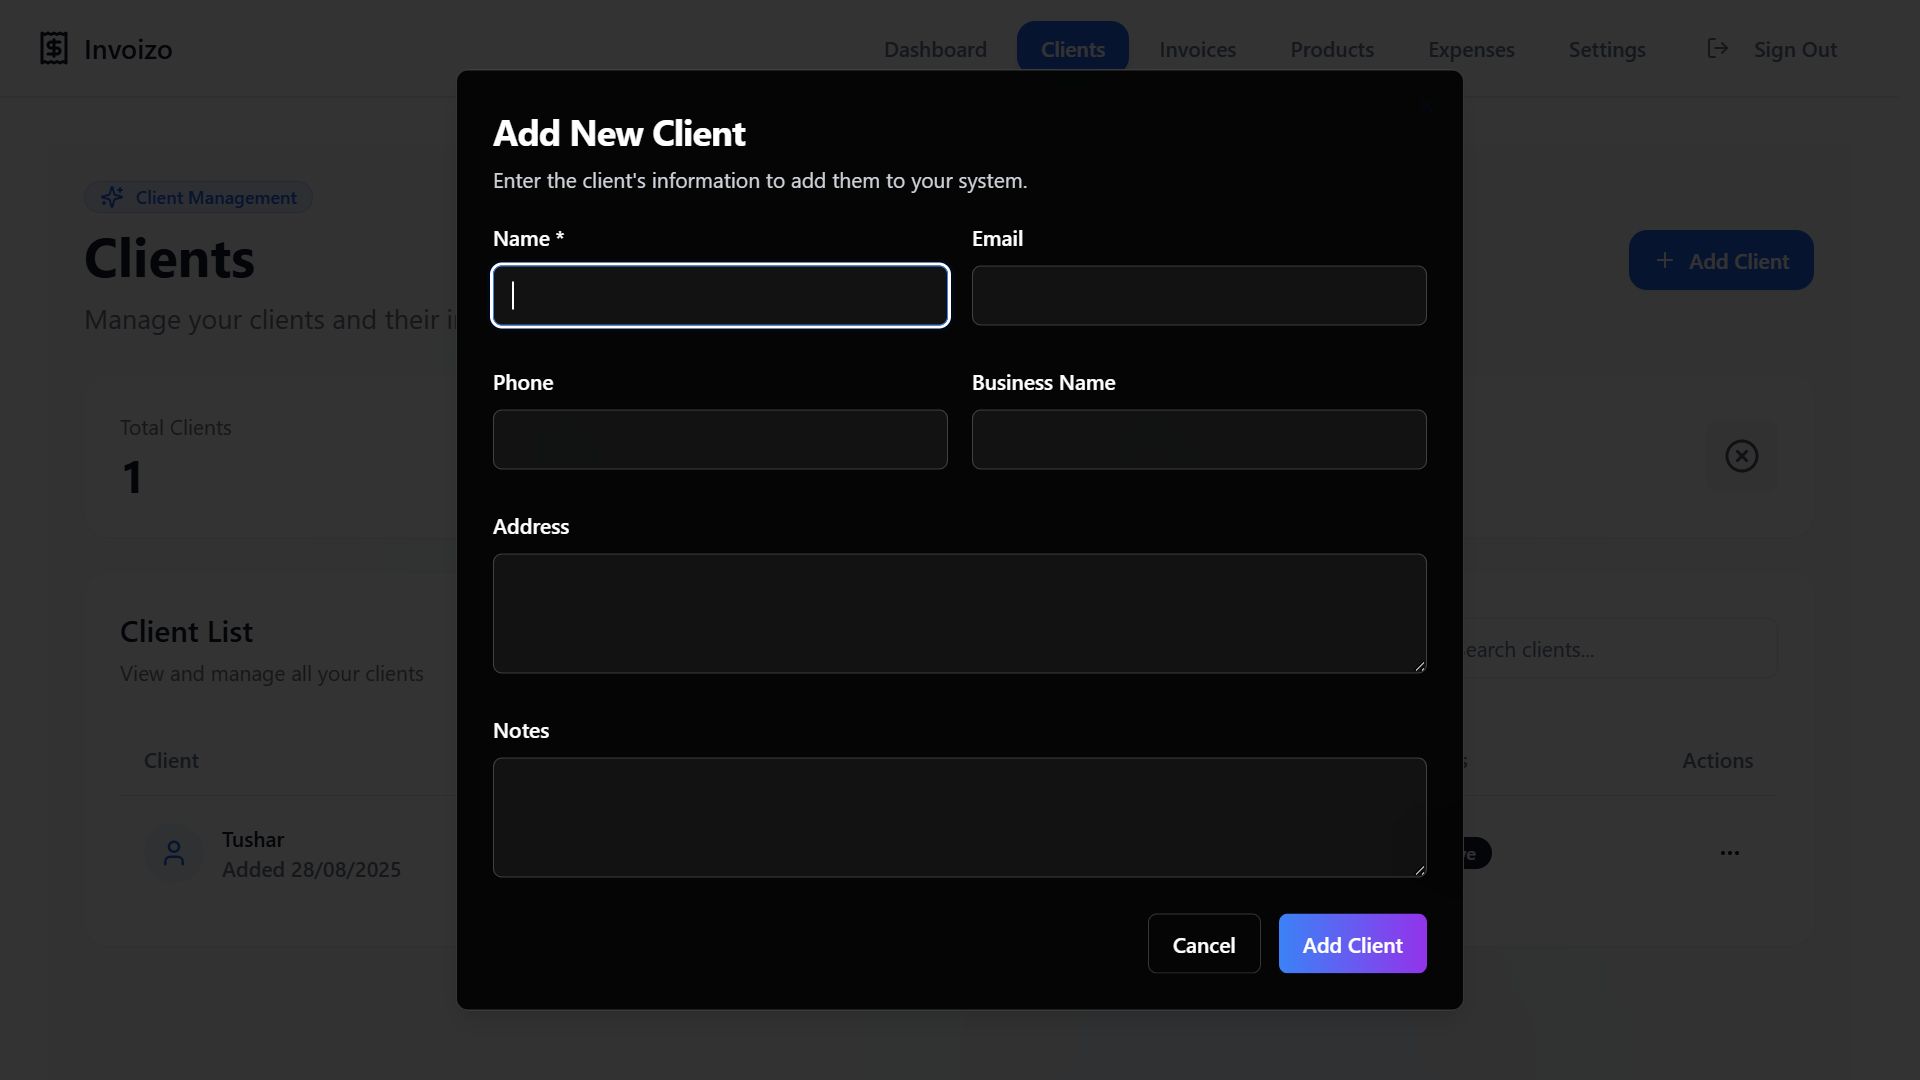This screenshot has width=1920, height=1080.
Task: Click into the Email field
Action: click(1198, 296)
